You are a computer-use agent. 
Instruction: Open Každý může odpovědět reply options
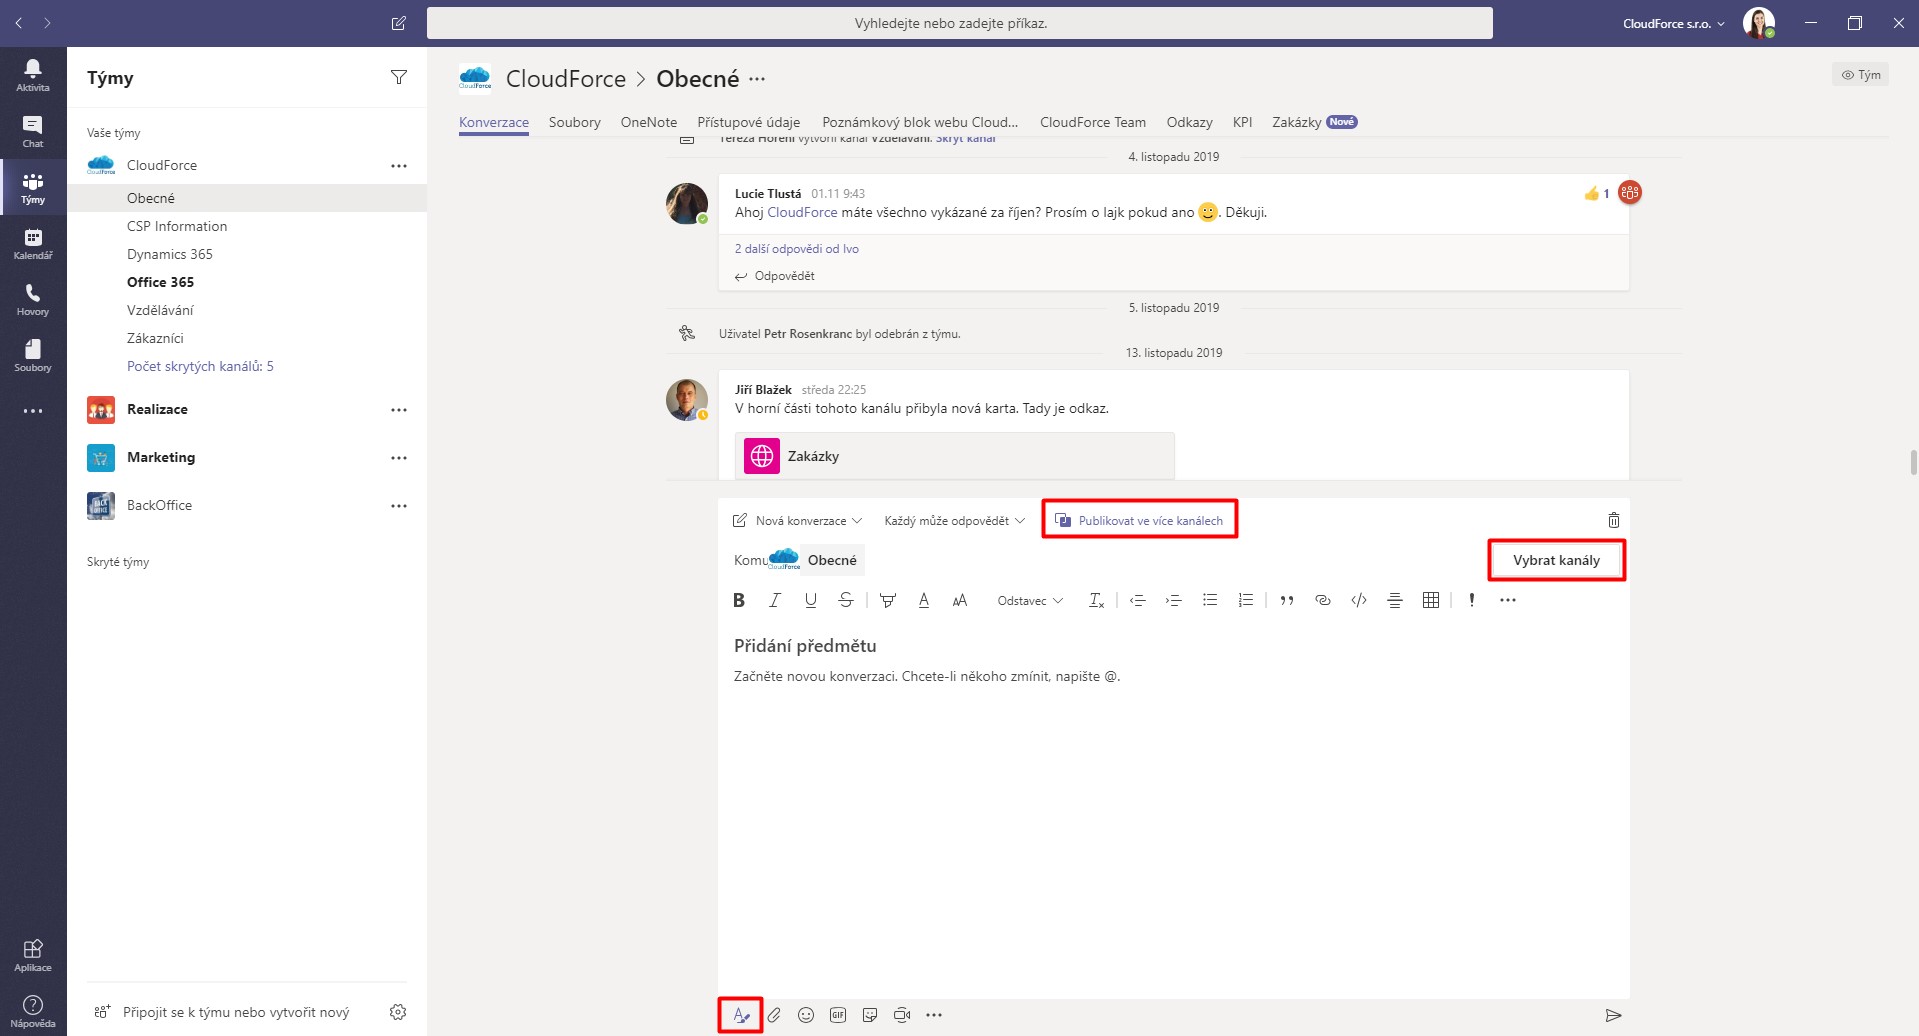point(954,521)
